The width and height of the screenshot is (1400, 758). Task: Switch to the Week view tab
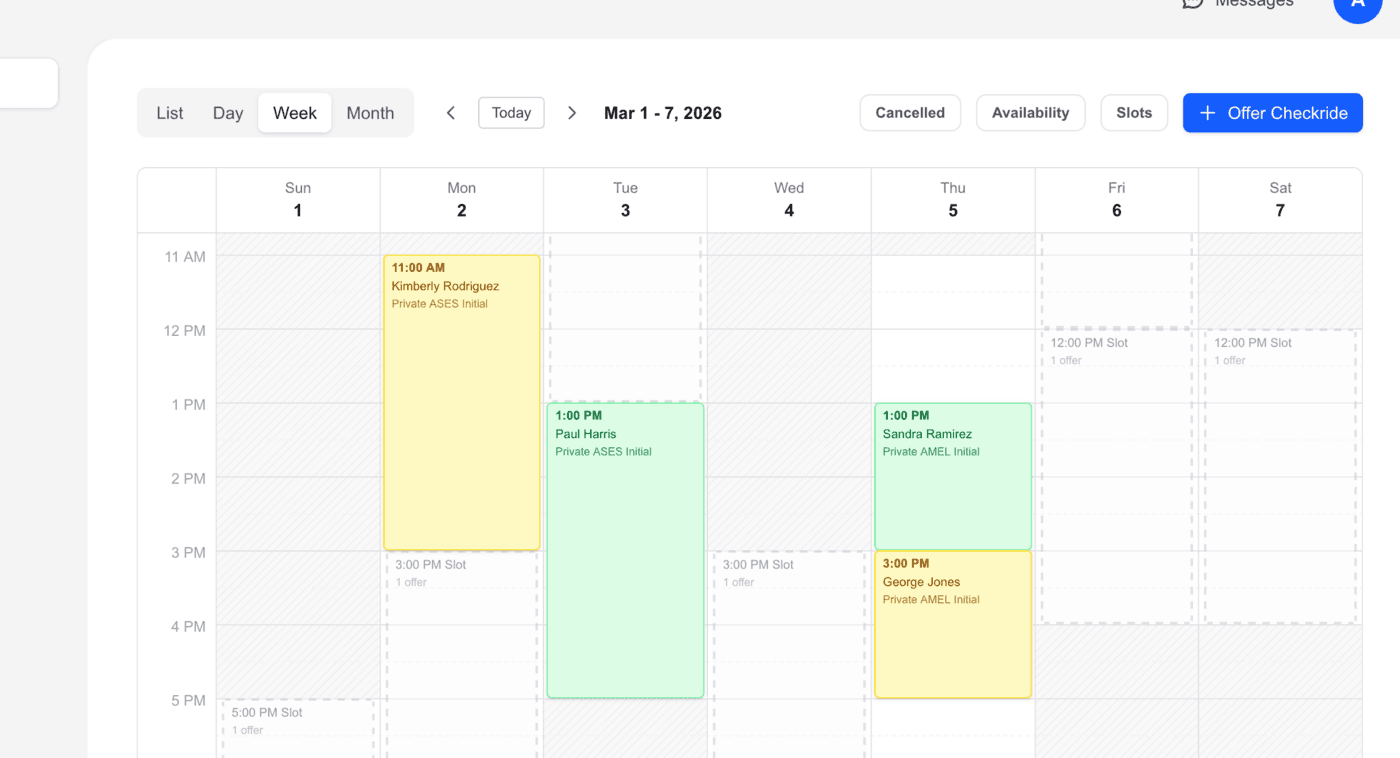click(x=294, y=112)
